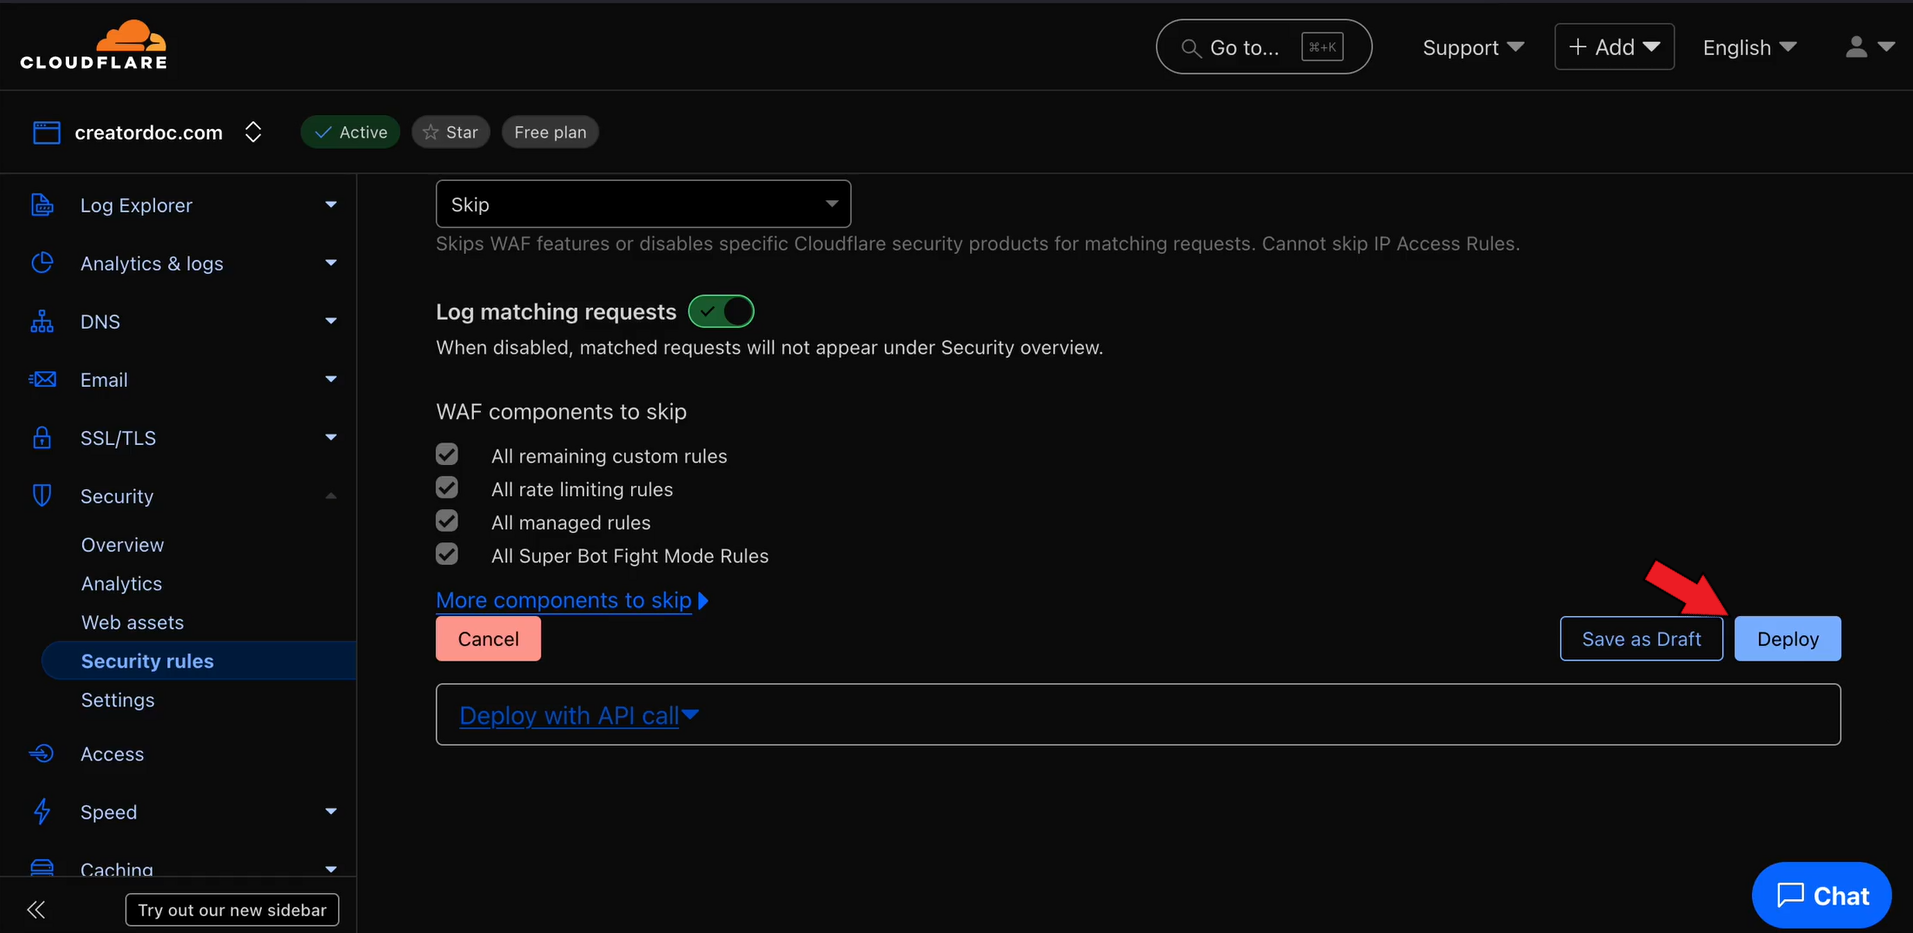Toggle Log matching requests switch
Viewport: 1913px width, 933px height.
tap(721, 312)
